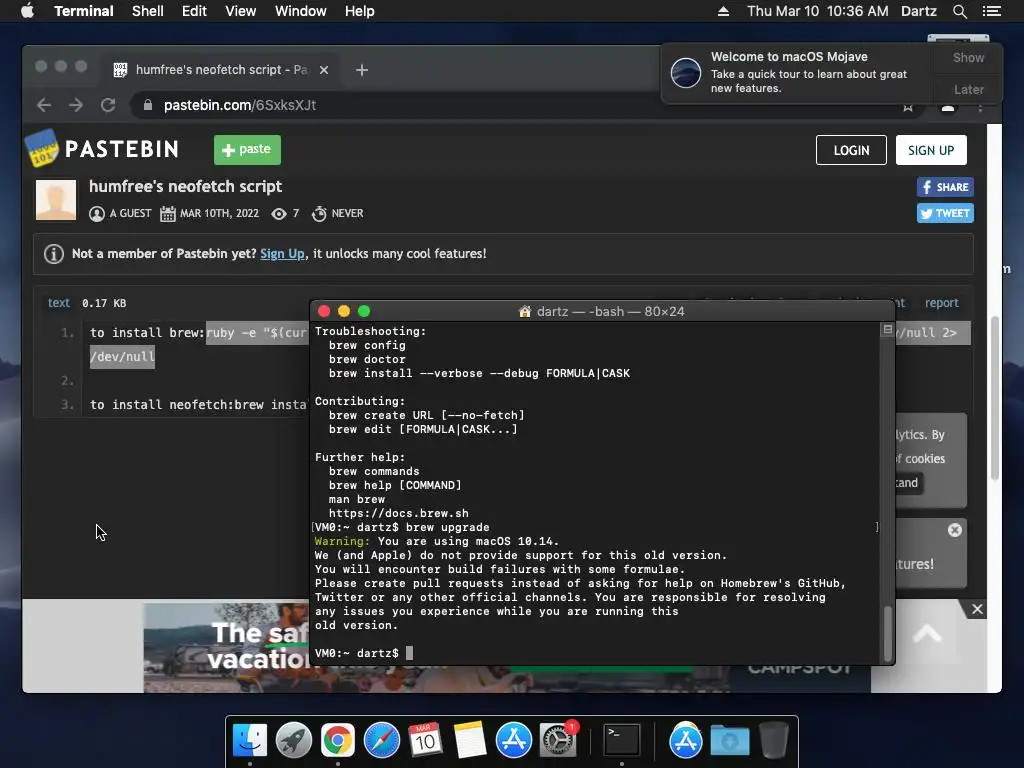
Task: Open a new Chrome tab
Action: click(x=362, y=70)
